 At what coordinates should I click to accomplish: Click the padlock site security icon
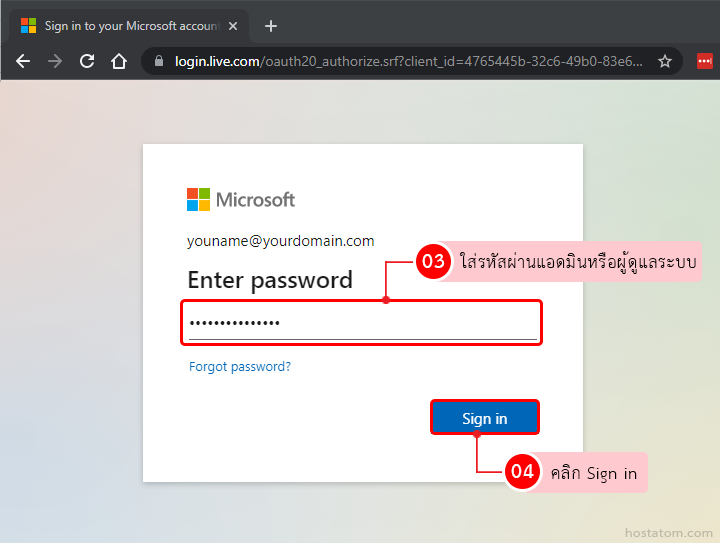[x=158, y=61]
